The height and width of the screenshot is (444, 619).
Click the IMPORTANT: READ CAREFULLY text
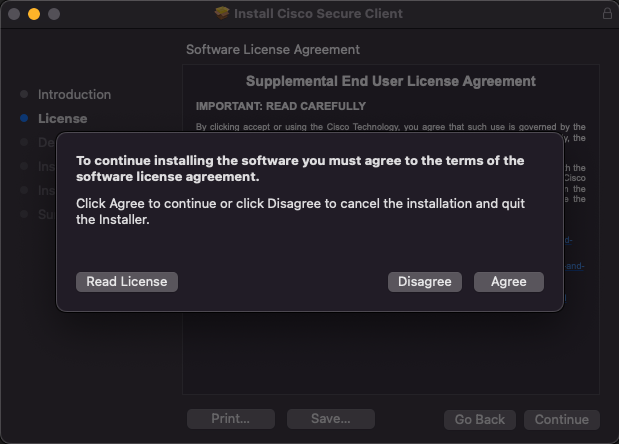point(280,106)
